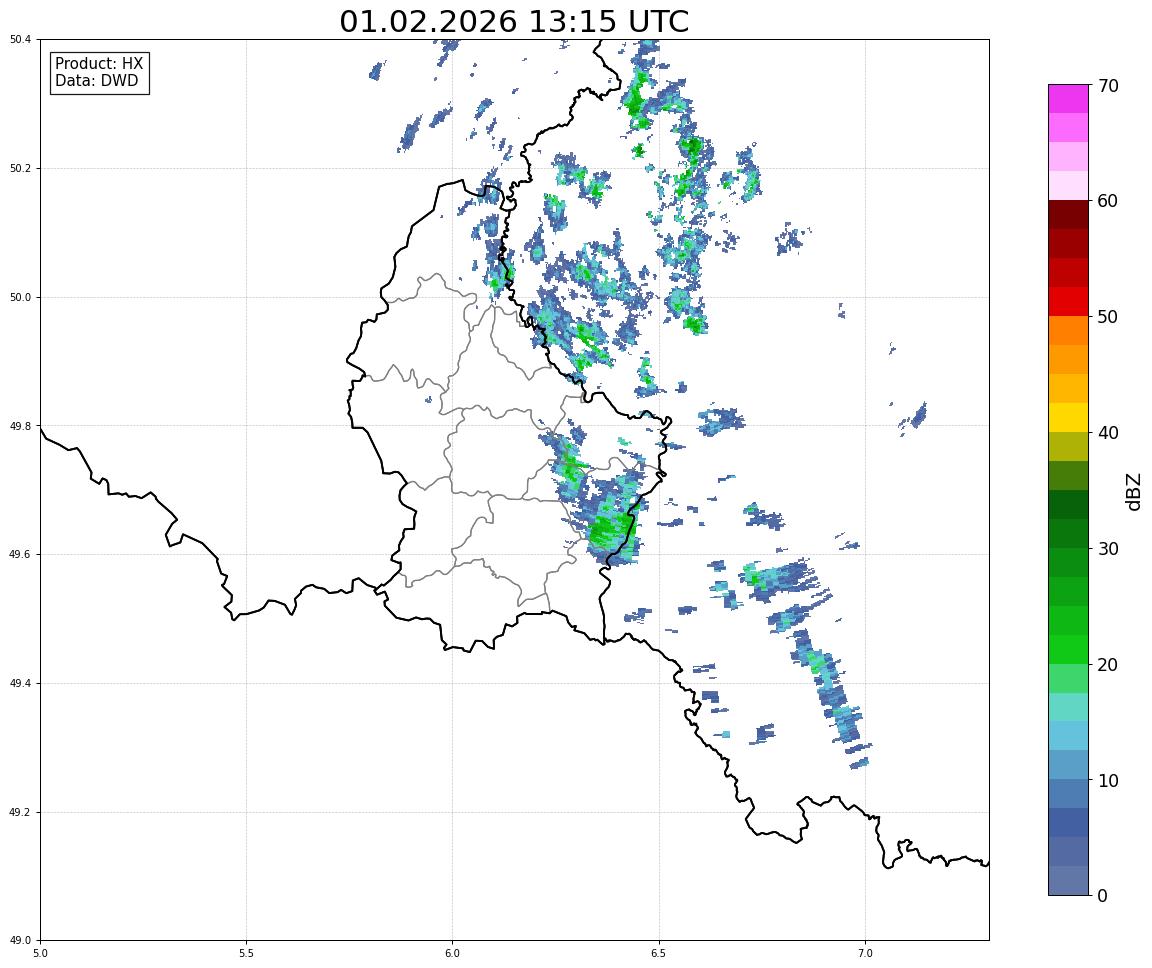Image resolution: width=1152 pixels, height=968 pixels.
Task: Click the latitude axis label 49.6
Action: 20,555
